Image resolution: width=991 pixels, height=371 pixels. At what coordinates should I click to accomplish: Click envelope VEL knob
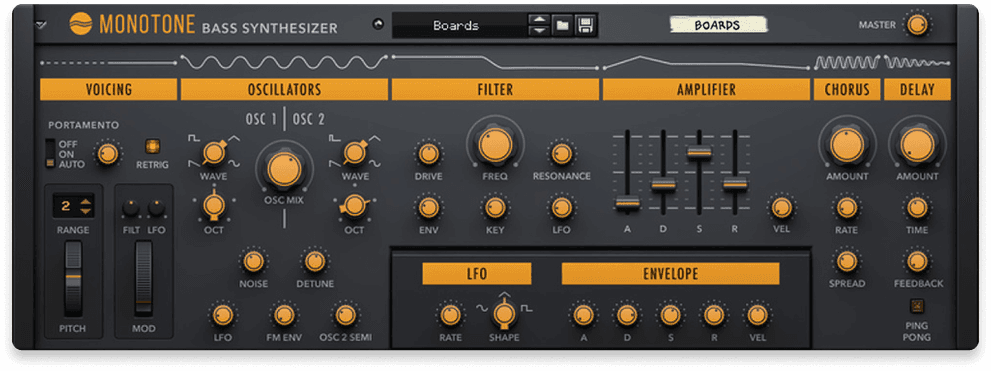point(757,315)
